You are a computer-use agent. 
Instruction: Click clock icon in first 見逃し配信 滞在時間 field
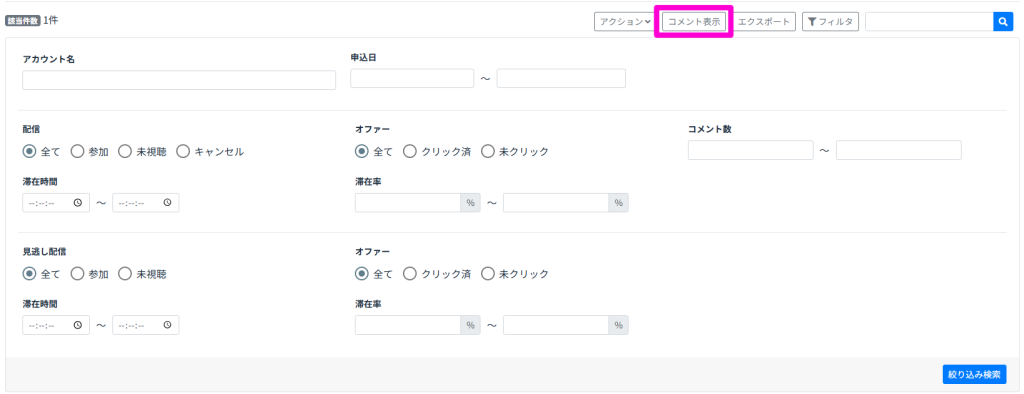coord(78,325)
